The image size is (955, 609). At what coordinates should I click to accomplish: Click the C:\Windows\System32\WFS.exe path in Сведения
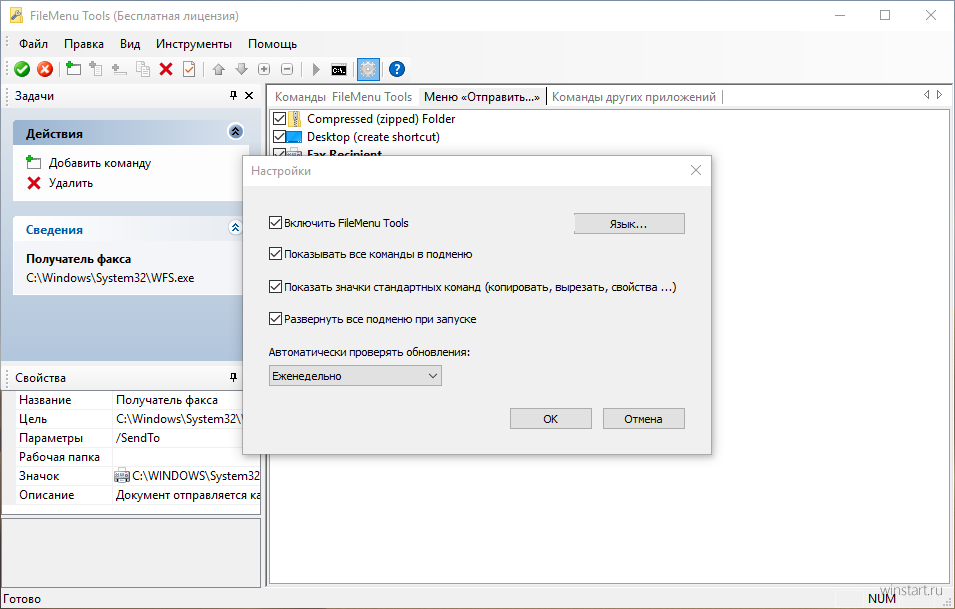click(x=110, y=278)
